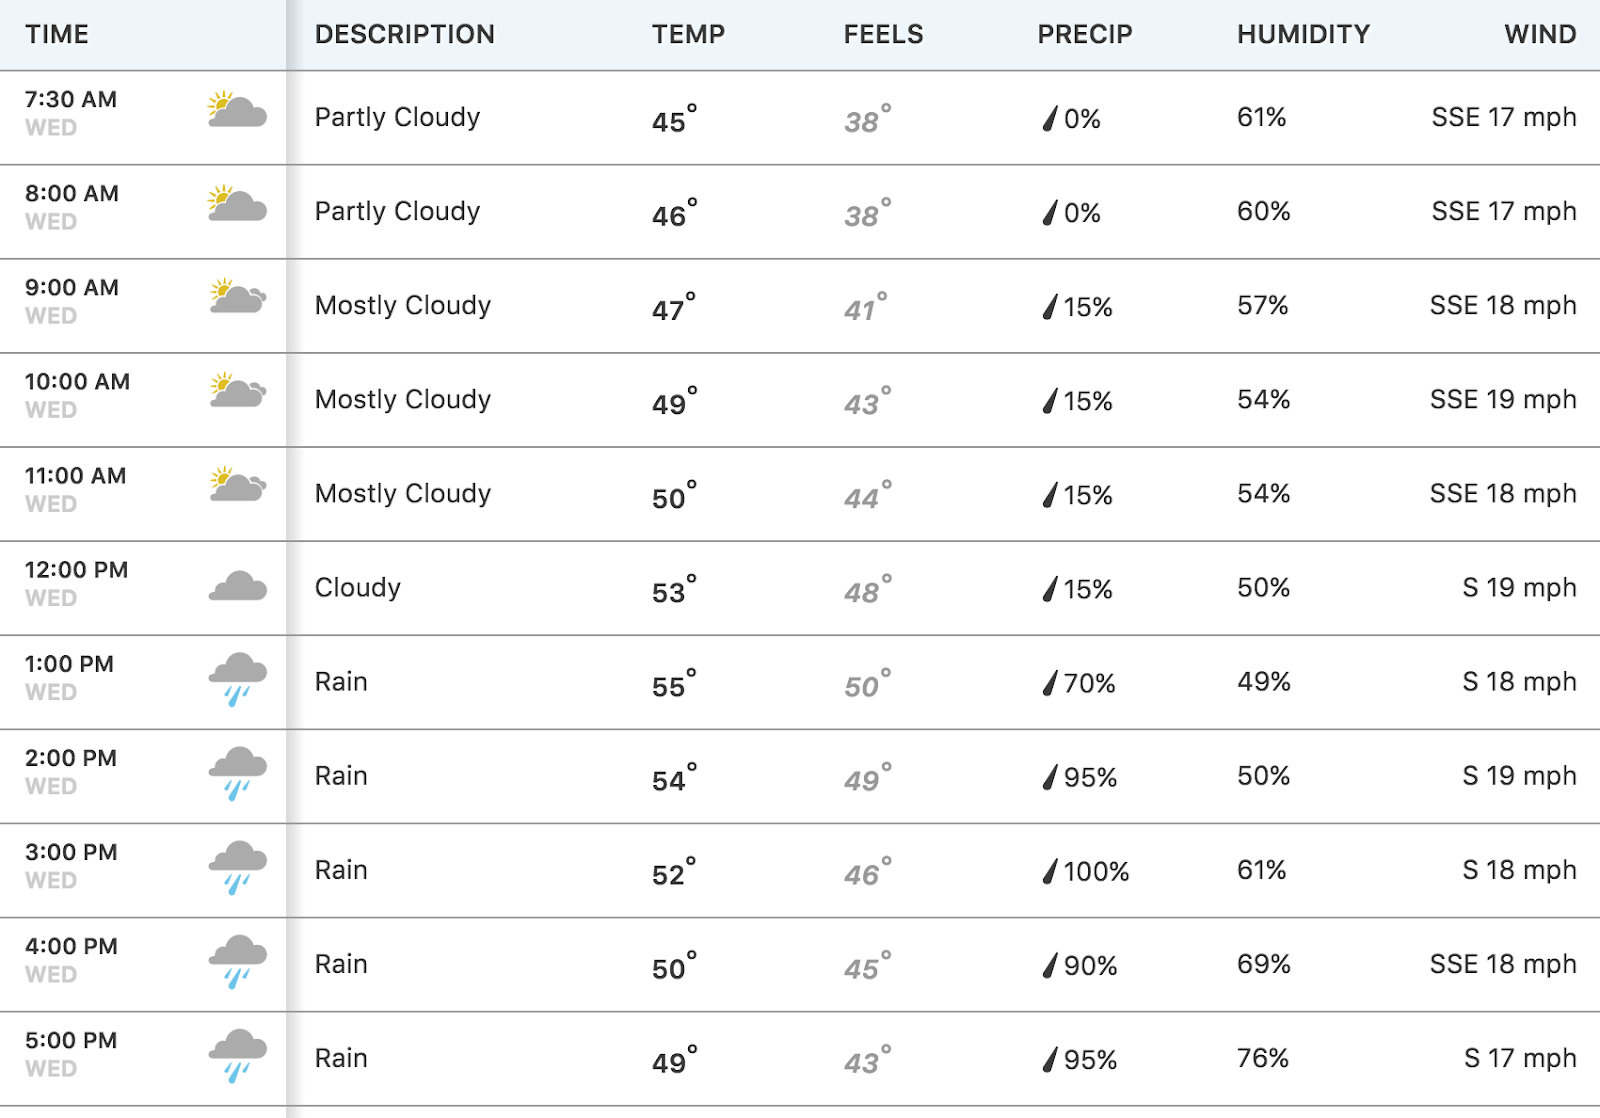1600x1118 pixels.
Task: Click the raindrop icon beside 100% precip
Action: [x=1050, y=871]
